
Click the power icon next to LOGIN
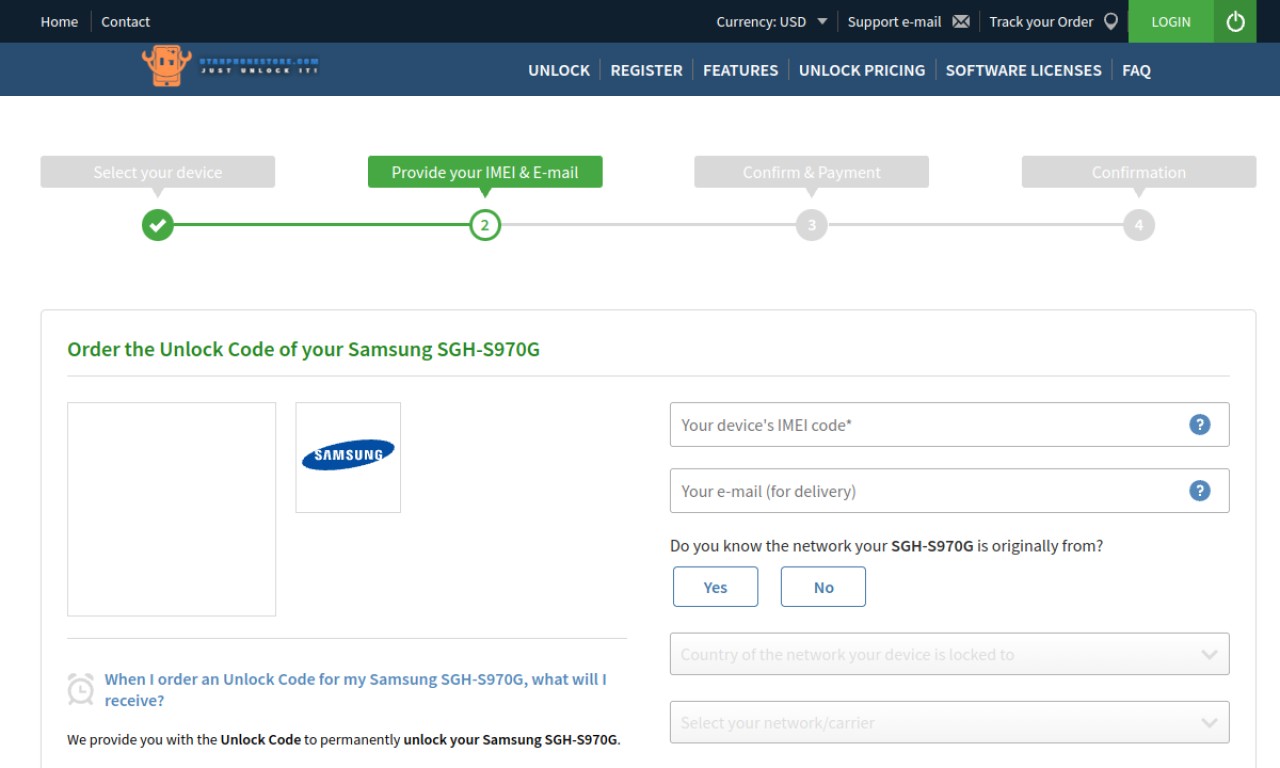click(1235, 21)
